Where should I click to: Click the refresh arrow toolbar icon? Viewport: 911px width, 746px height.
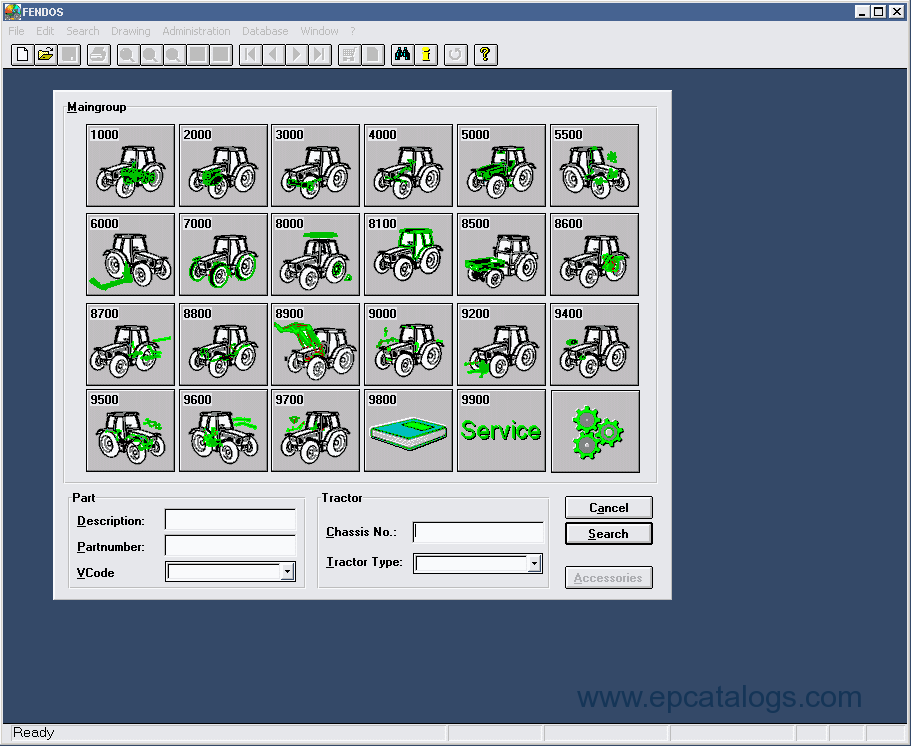coord(456,55)
